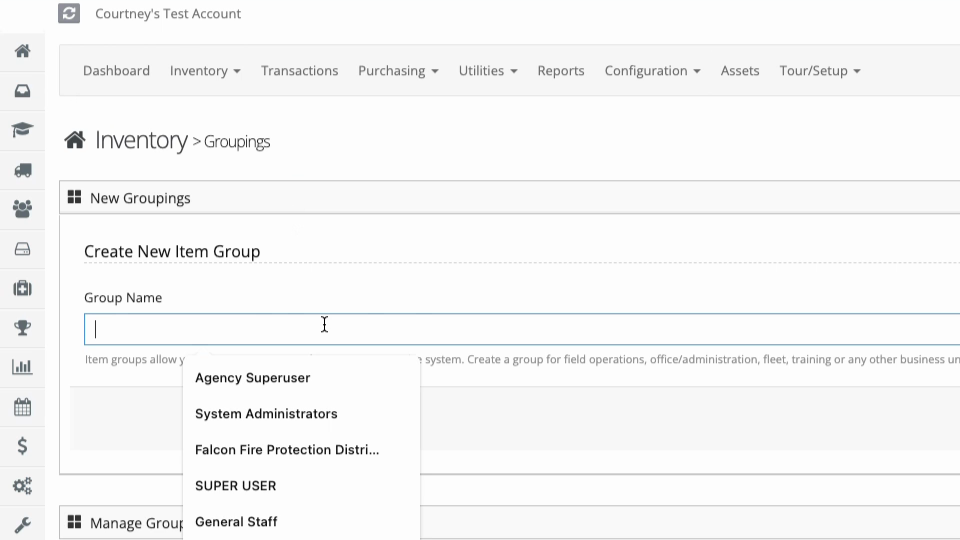This screenshot has height=540, width=960.
Task: Open the calendar sidebar icon
Action: (23, 407)
